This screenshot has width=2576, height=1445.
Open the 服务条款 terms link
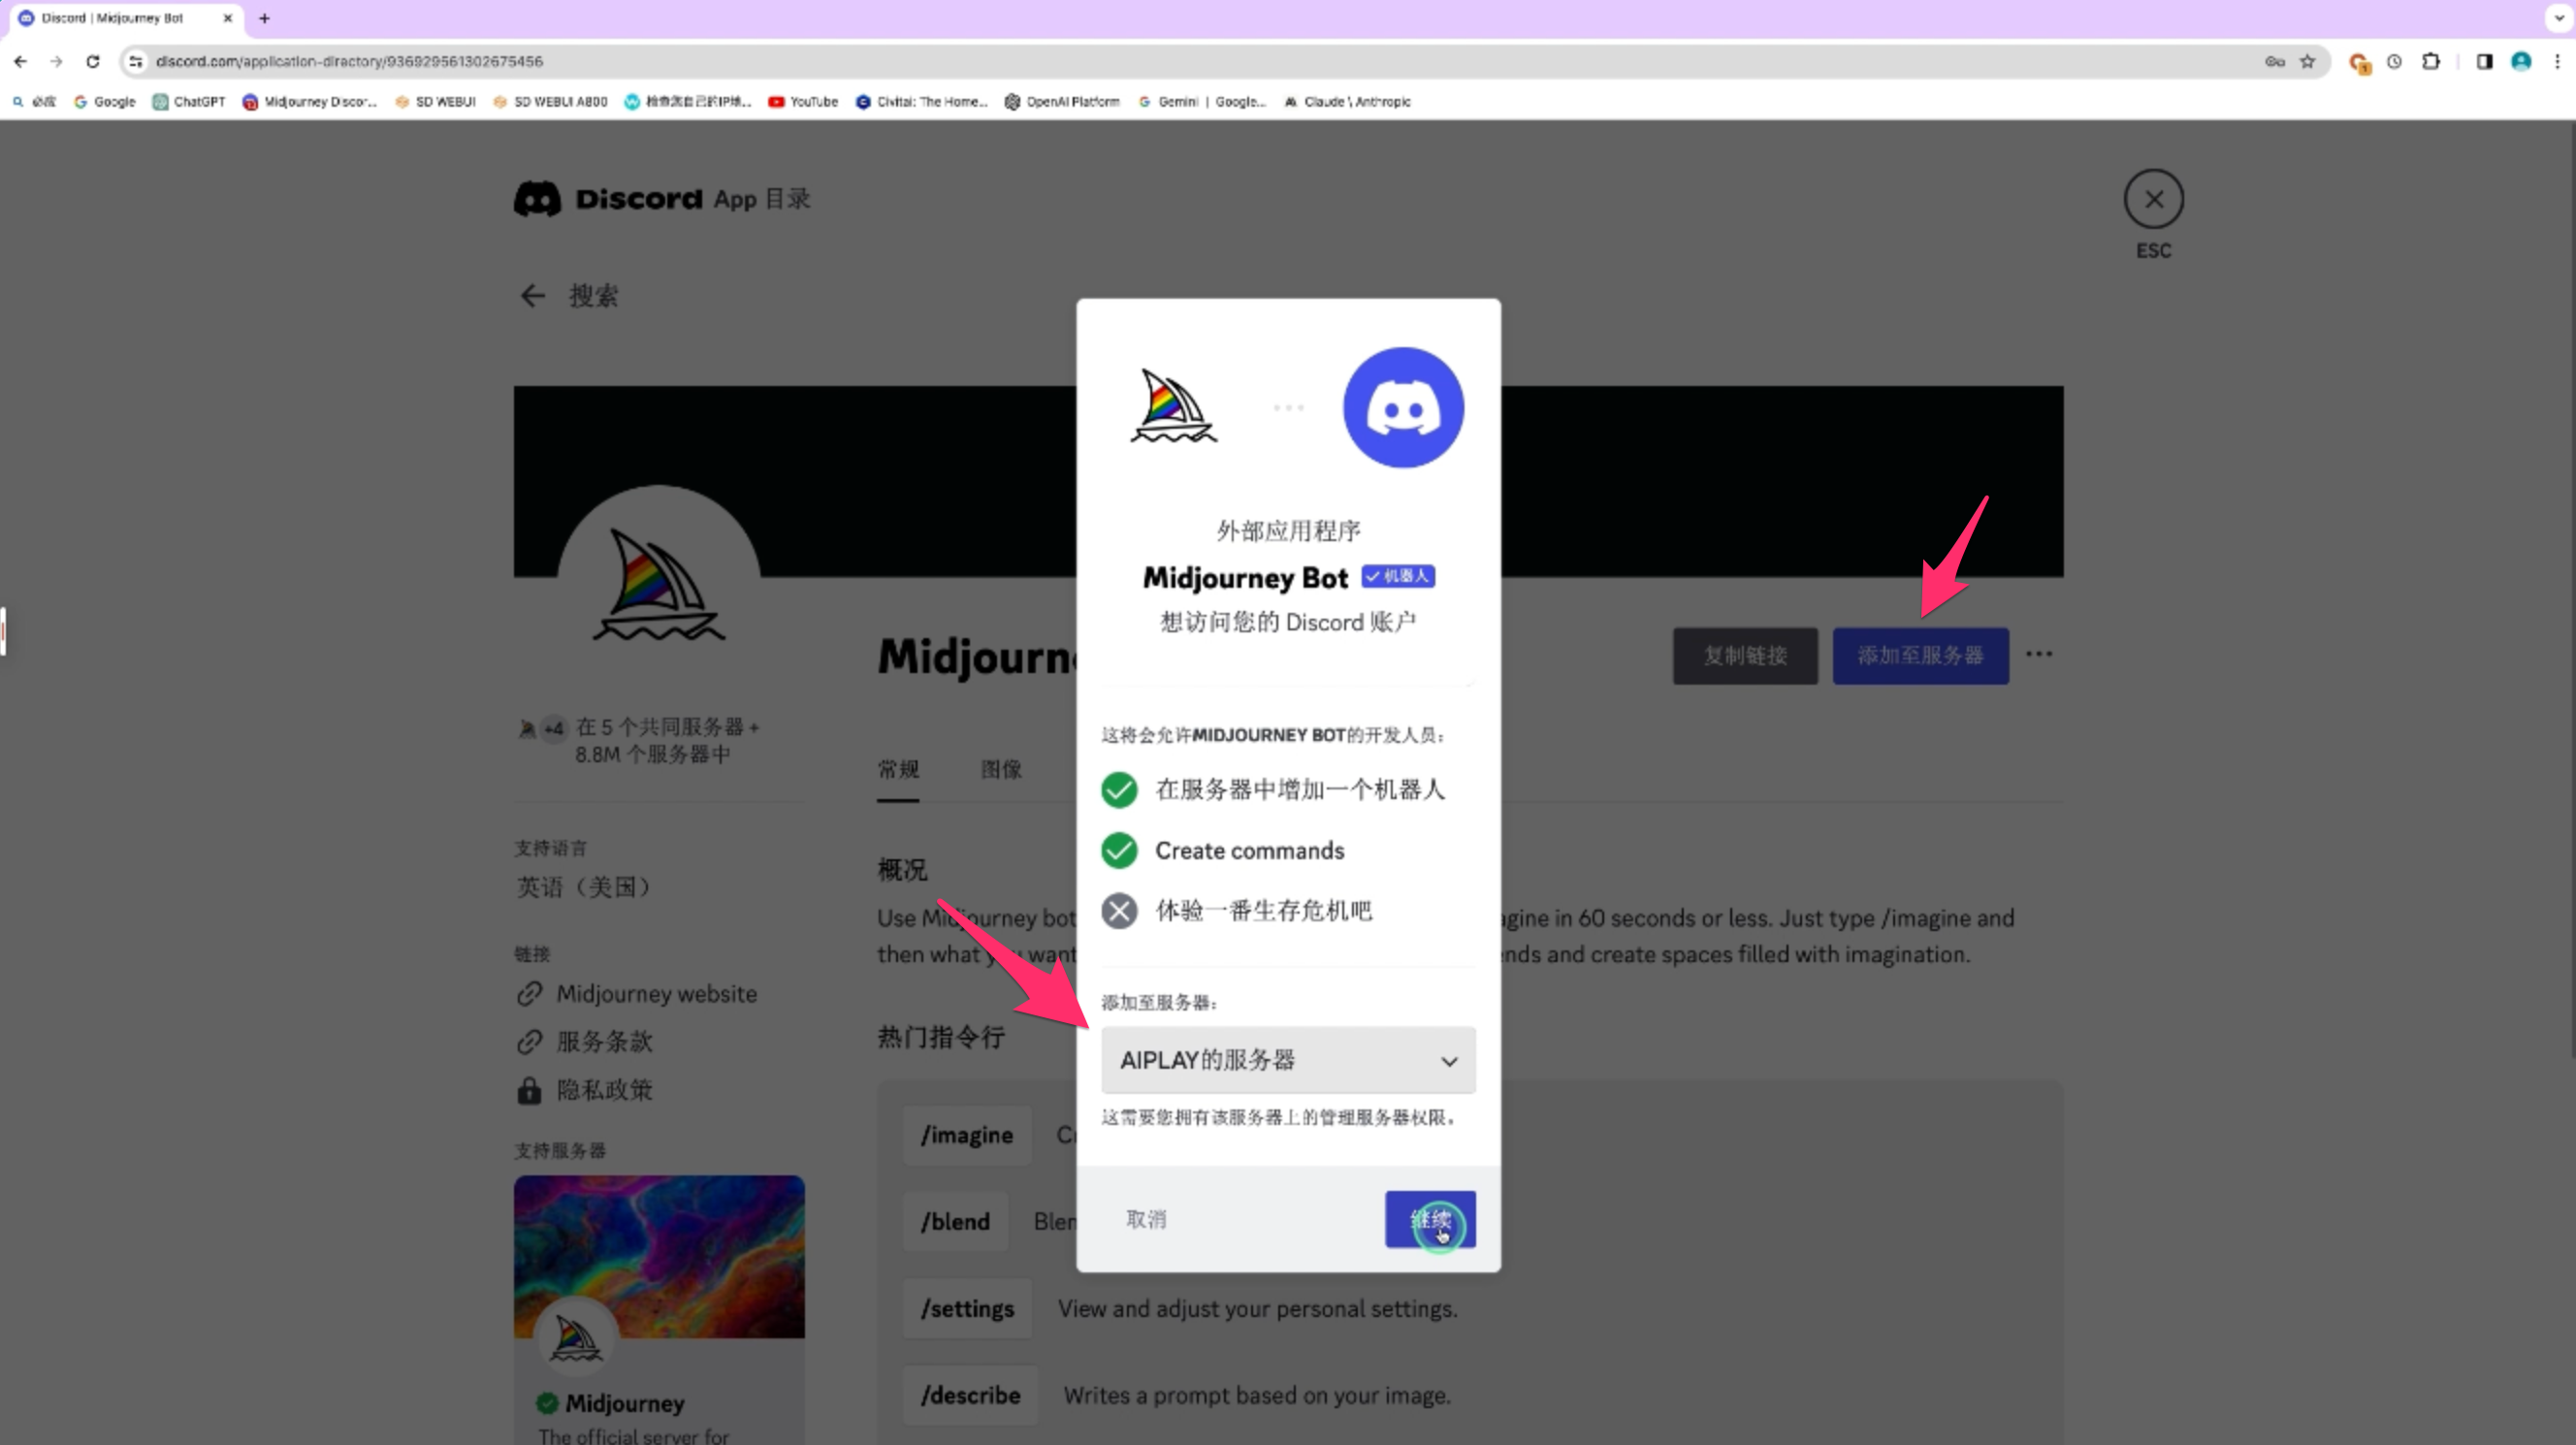point(604,1042)
